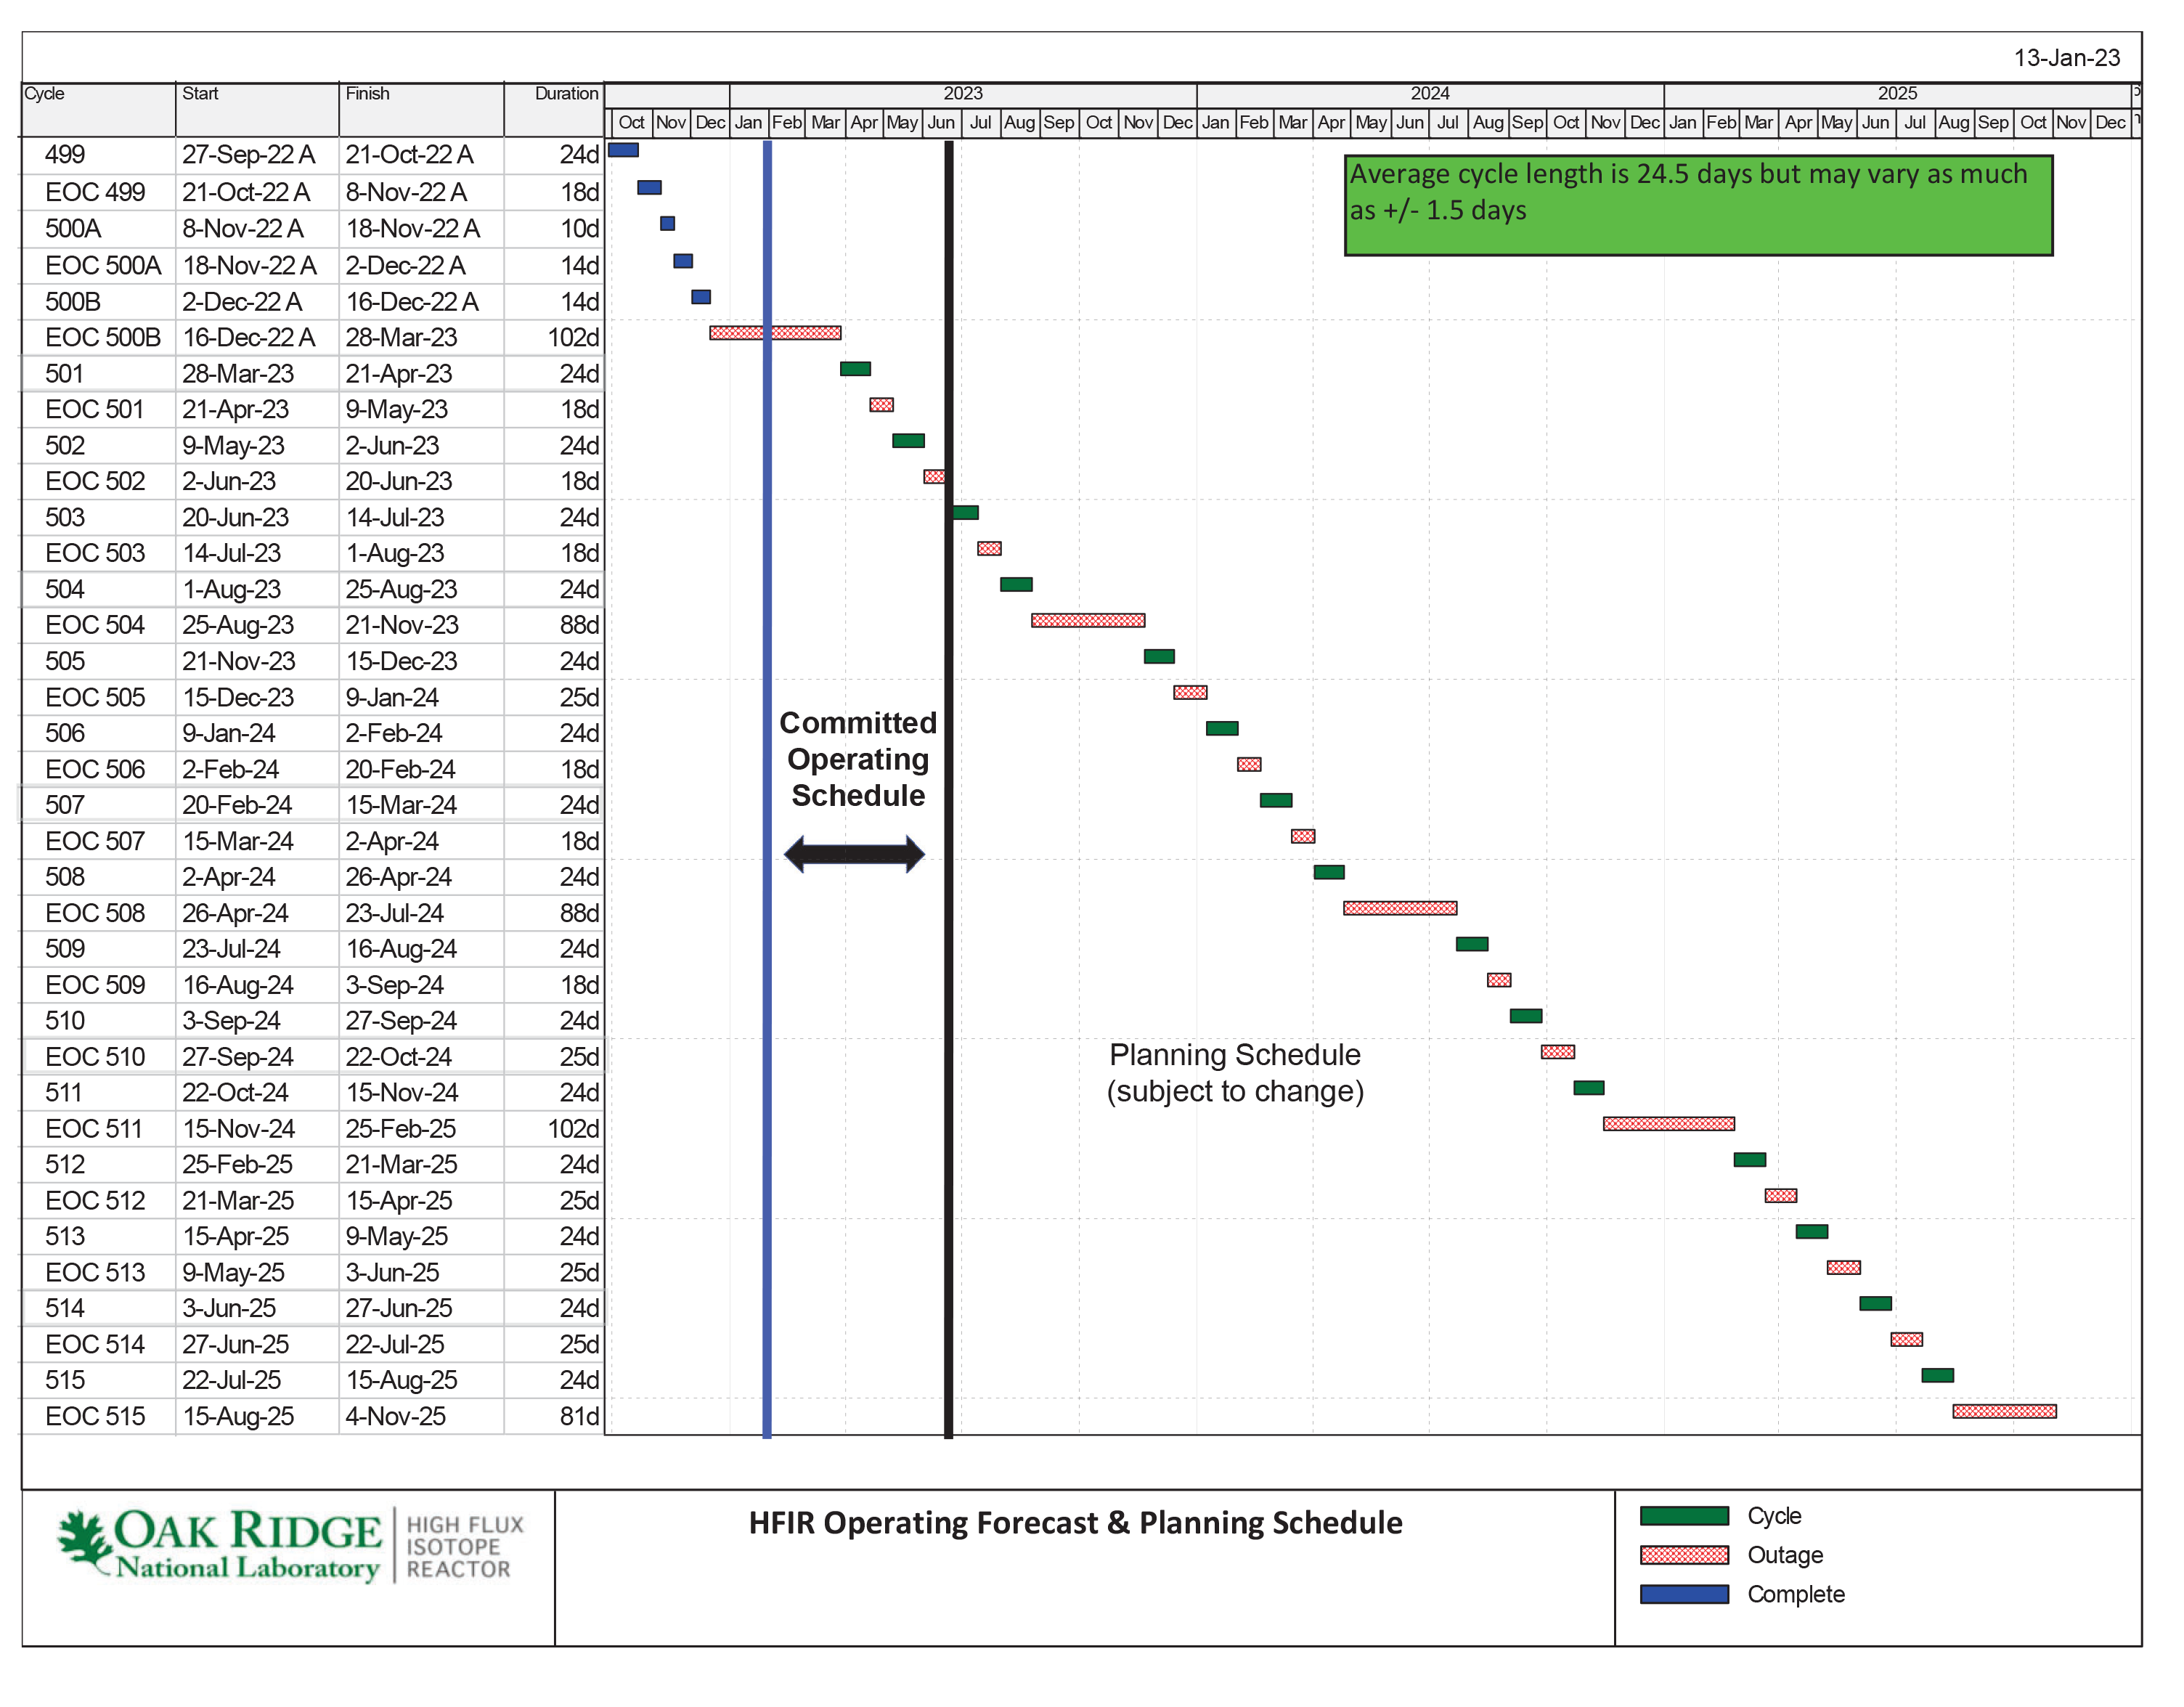Click the EOC 504 outage bar
The width and height of the screenshot is (2184, 1707).
coord(1088,621)
